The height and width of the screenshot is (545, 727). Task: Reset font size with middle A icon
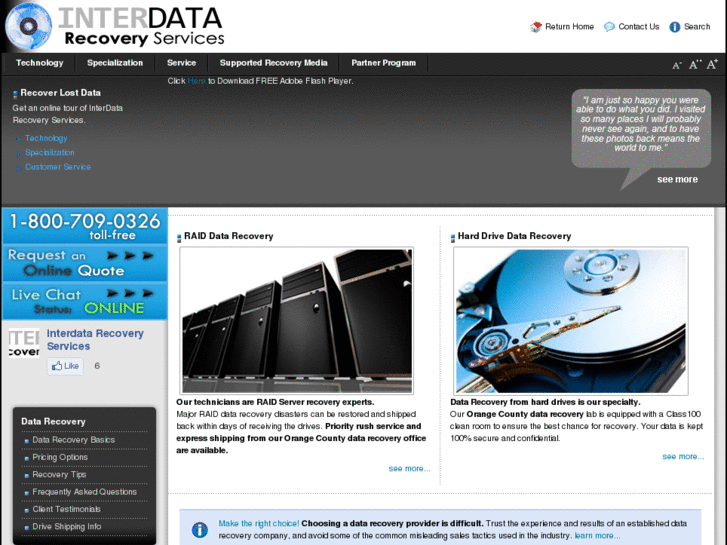click(x=694, y=64)
